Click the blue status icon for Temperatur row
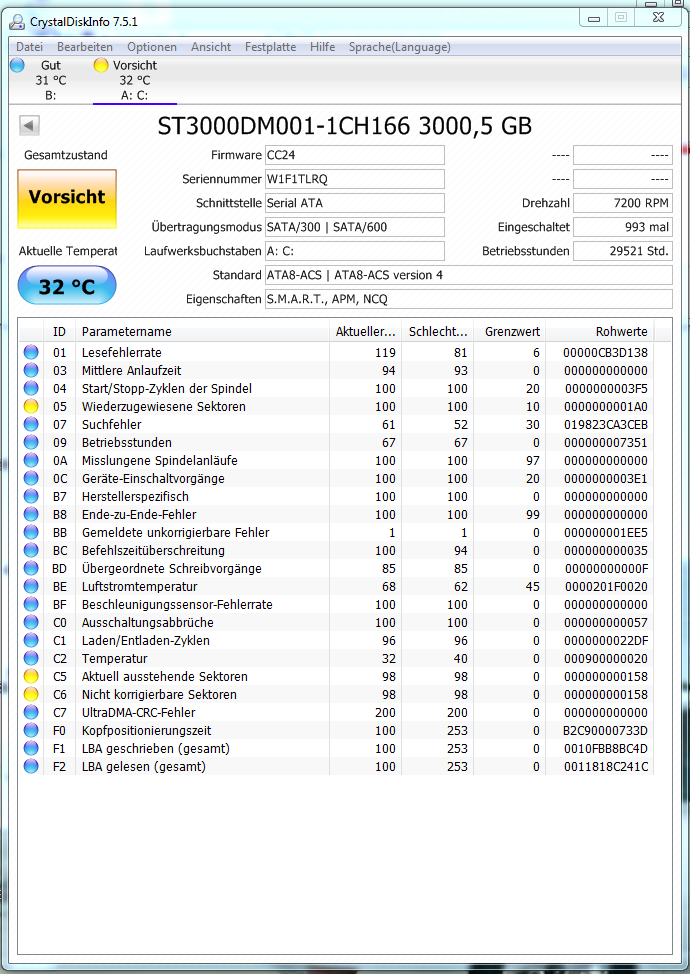Viewport: 690px width, 974px height. coord(31,658)
